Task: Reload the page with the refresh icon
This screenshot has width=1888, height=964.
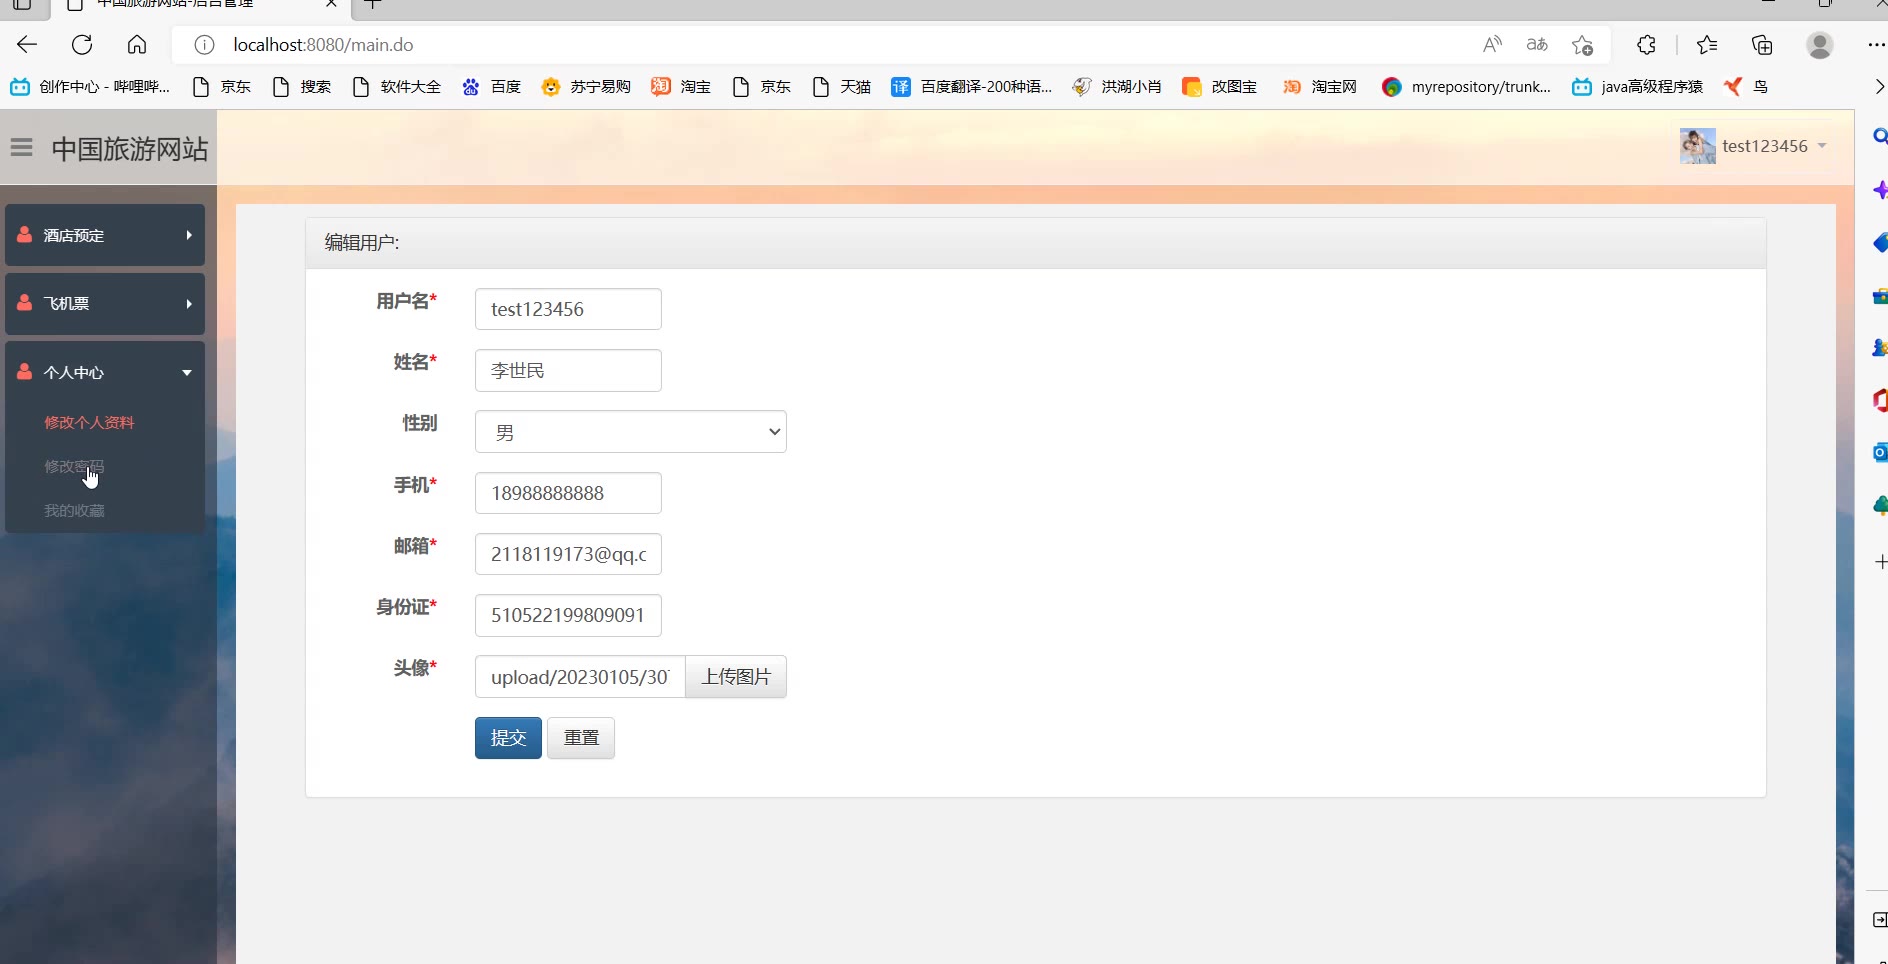Action: (82, 44)
